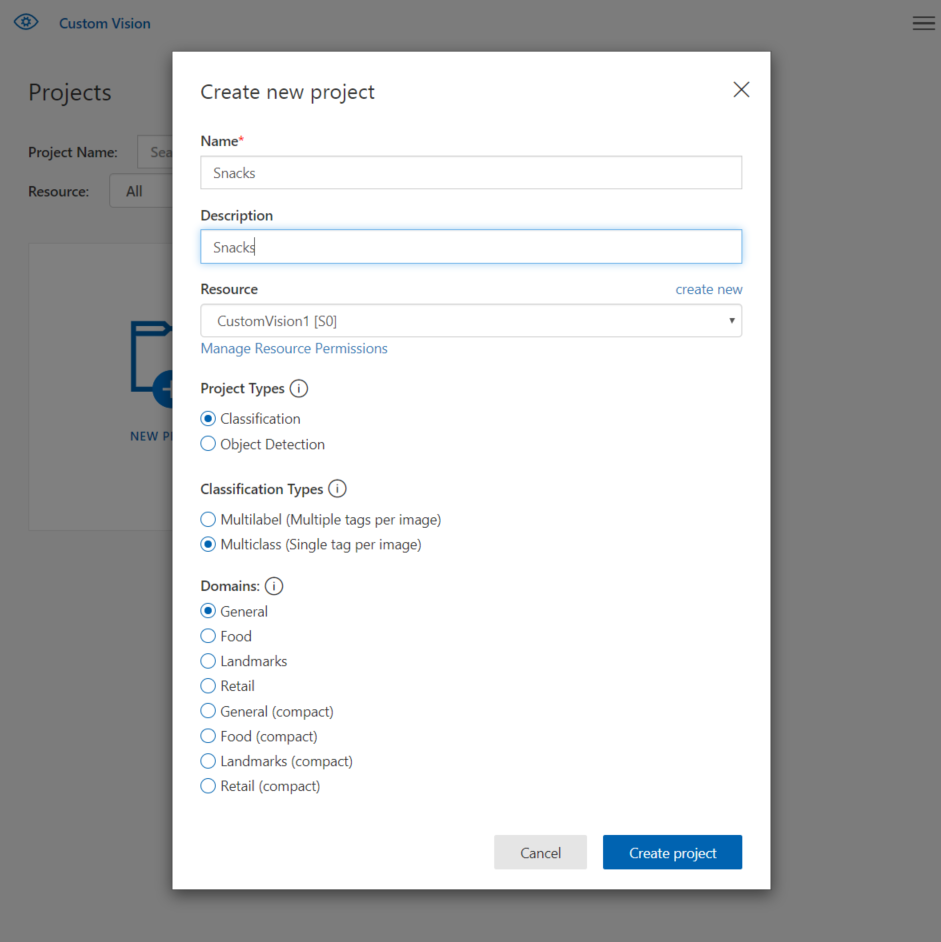Image resolution: width=941 pixels, height=942 pixels.
Task: Expand the Resource dropdown in dialog
Action: (x=471, y=321)
